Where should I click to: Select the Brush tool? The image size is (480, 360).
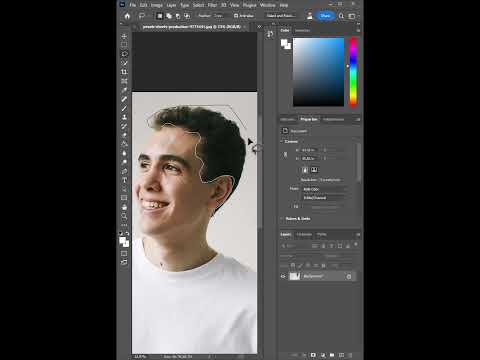point(124,108)
